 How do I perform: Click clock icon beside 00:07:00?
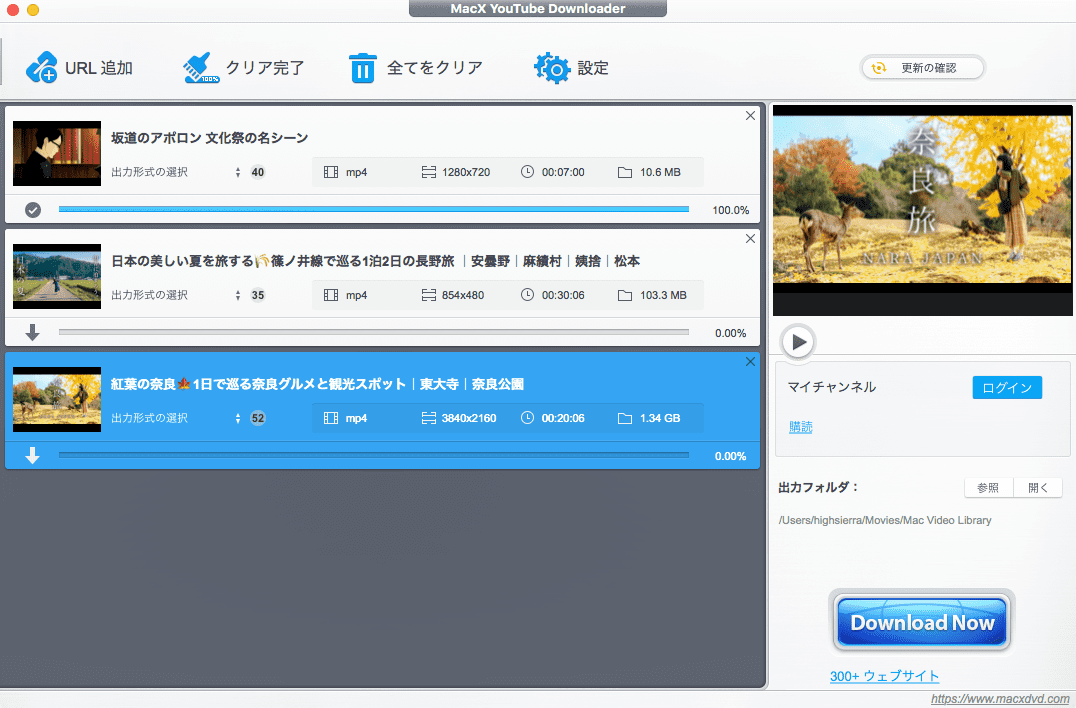click(x=527, y=172)
